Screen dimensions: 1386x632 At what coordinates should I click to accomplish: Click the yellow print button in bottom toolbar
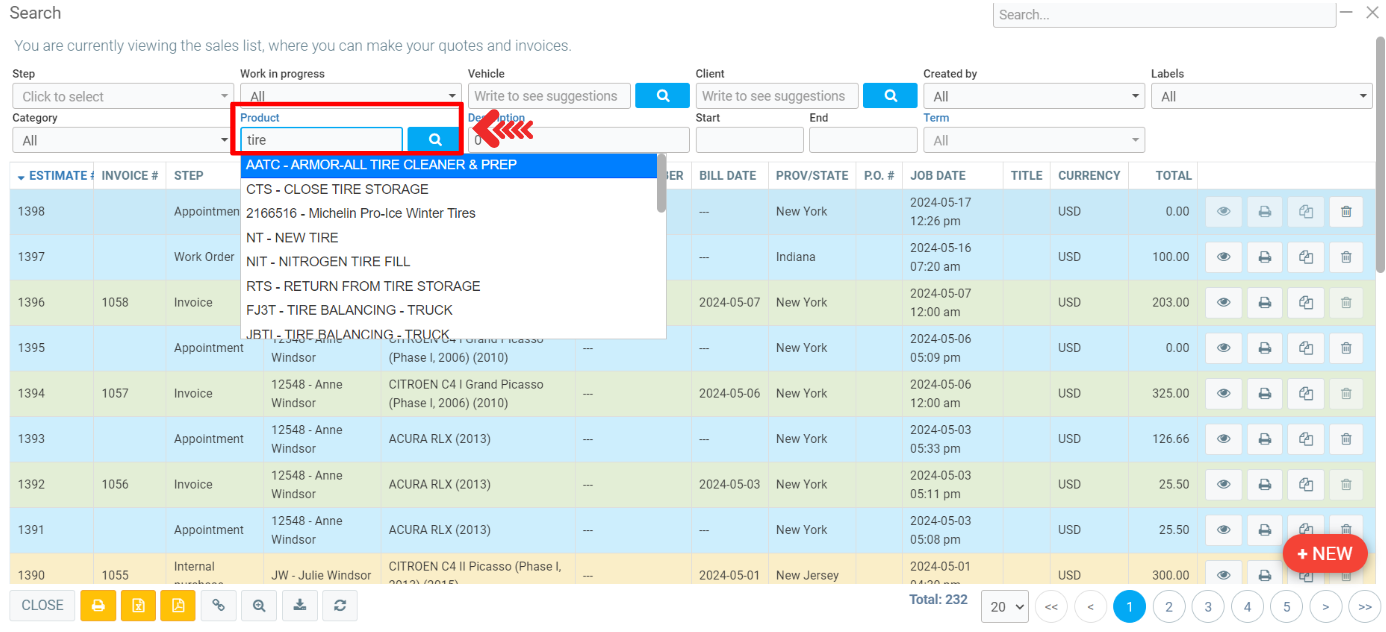click(x=98, y=605)
